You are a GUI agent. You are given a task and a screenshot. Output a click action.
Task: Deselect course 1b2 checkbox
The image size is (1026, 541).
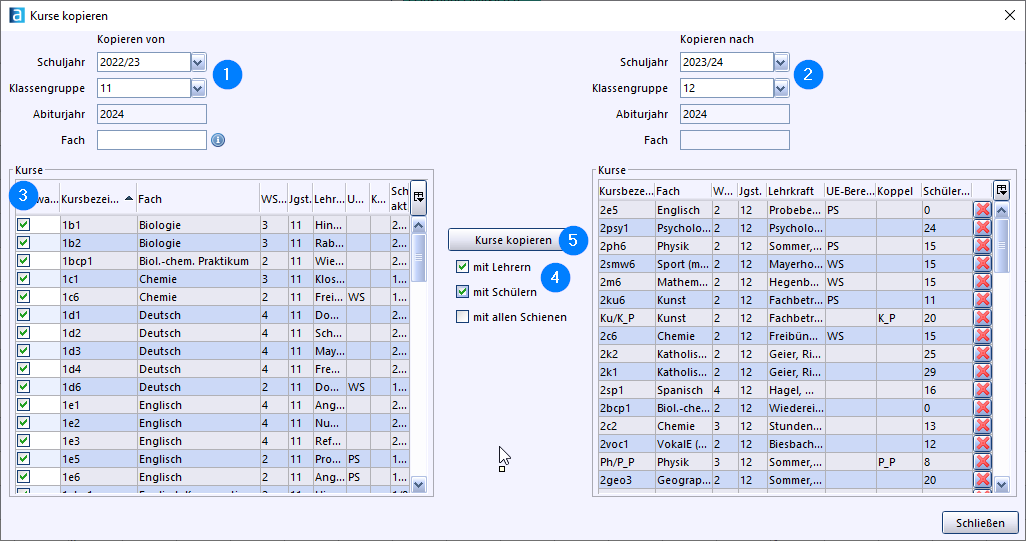click(24, 243)
